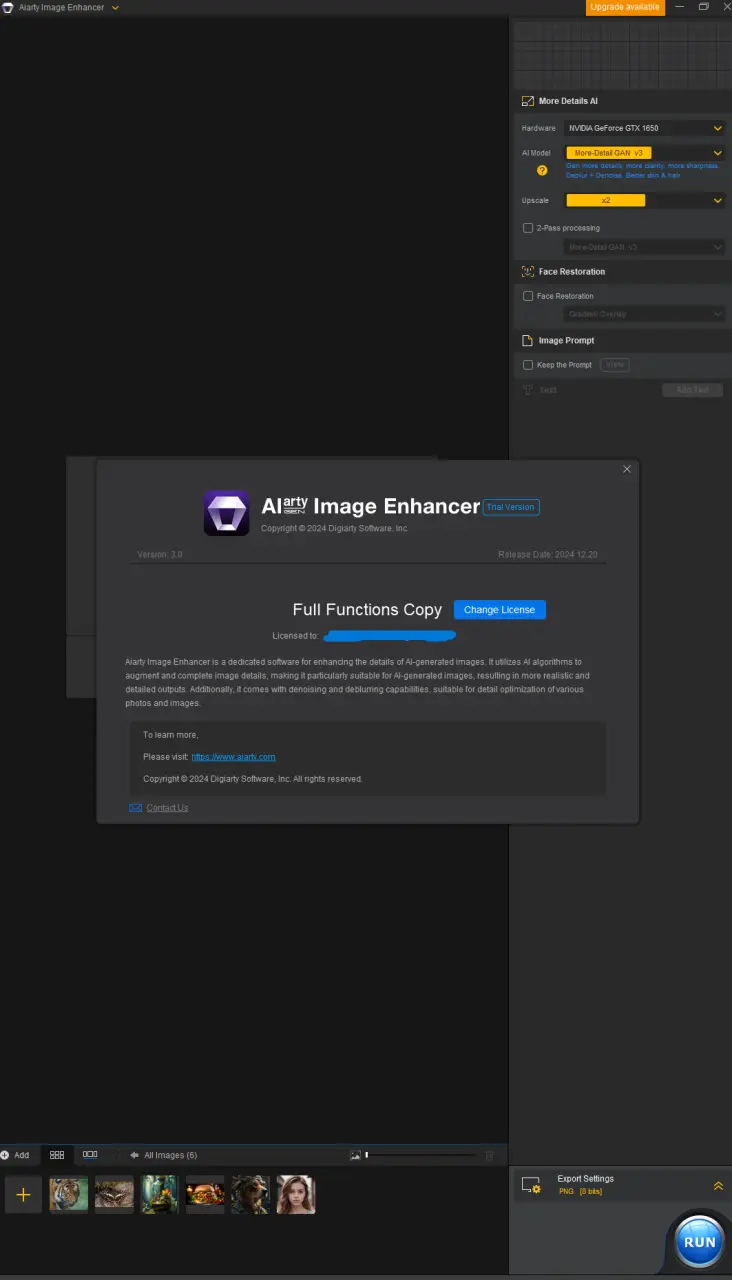Open the AI Model dropdown

coord(644,153)
